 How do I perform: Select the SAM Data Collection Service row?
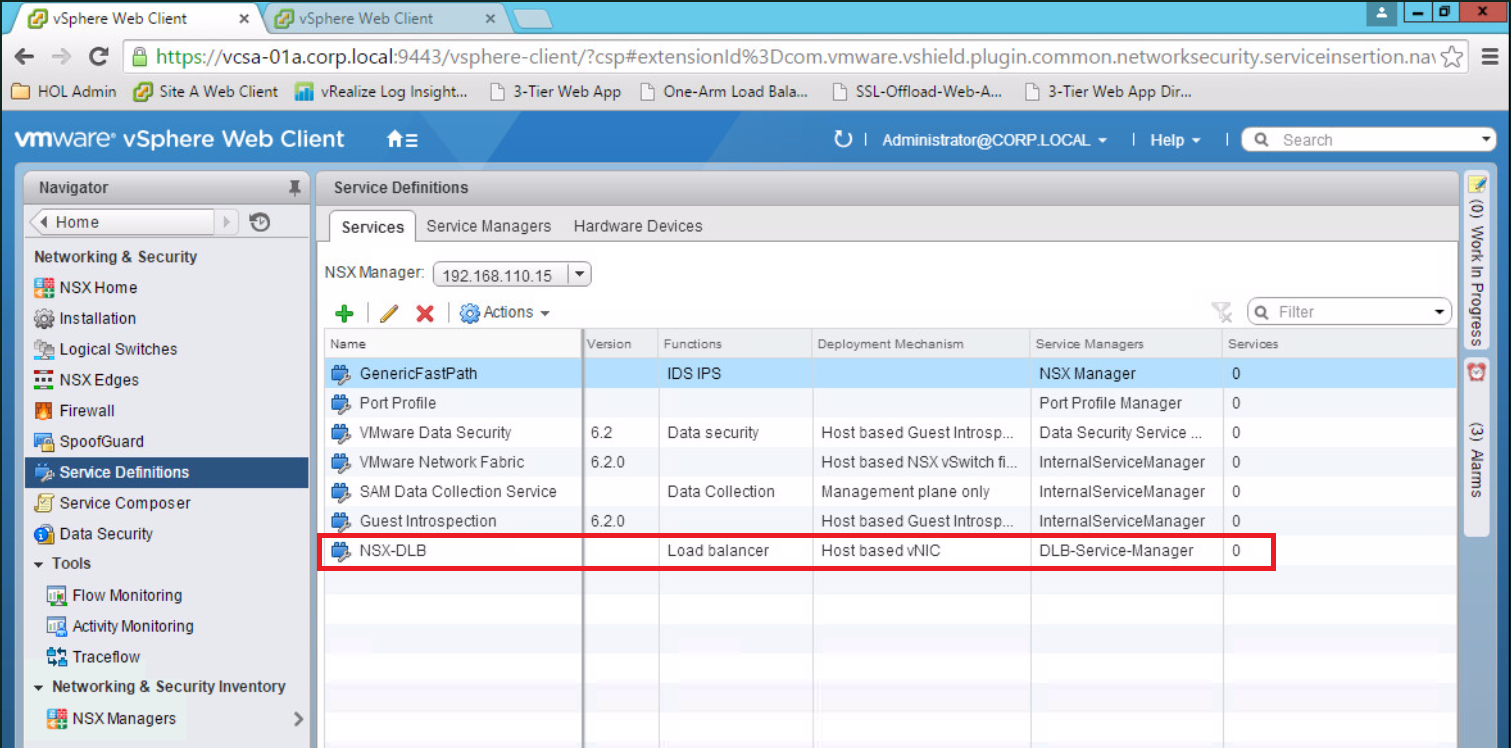click(x=889, y=492)
